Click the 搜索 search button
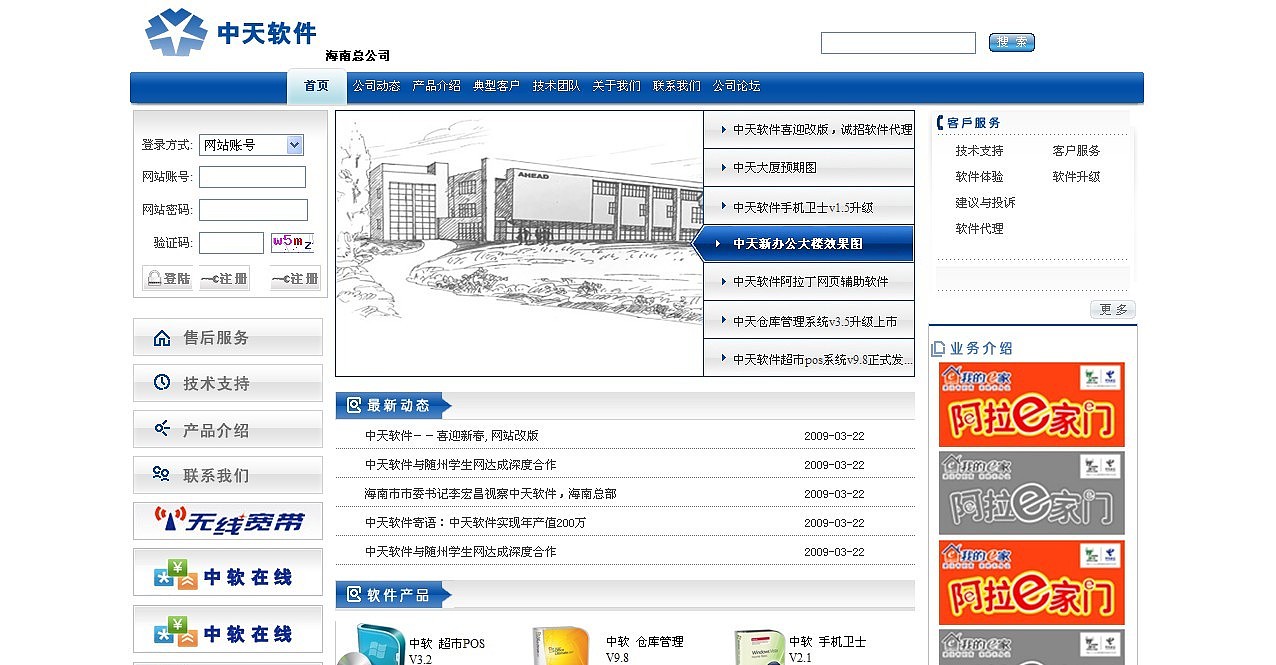1276x665 pixels. [1011, 42]
